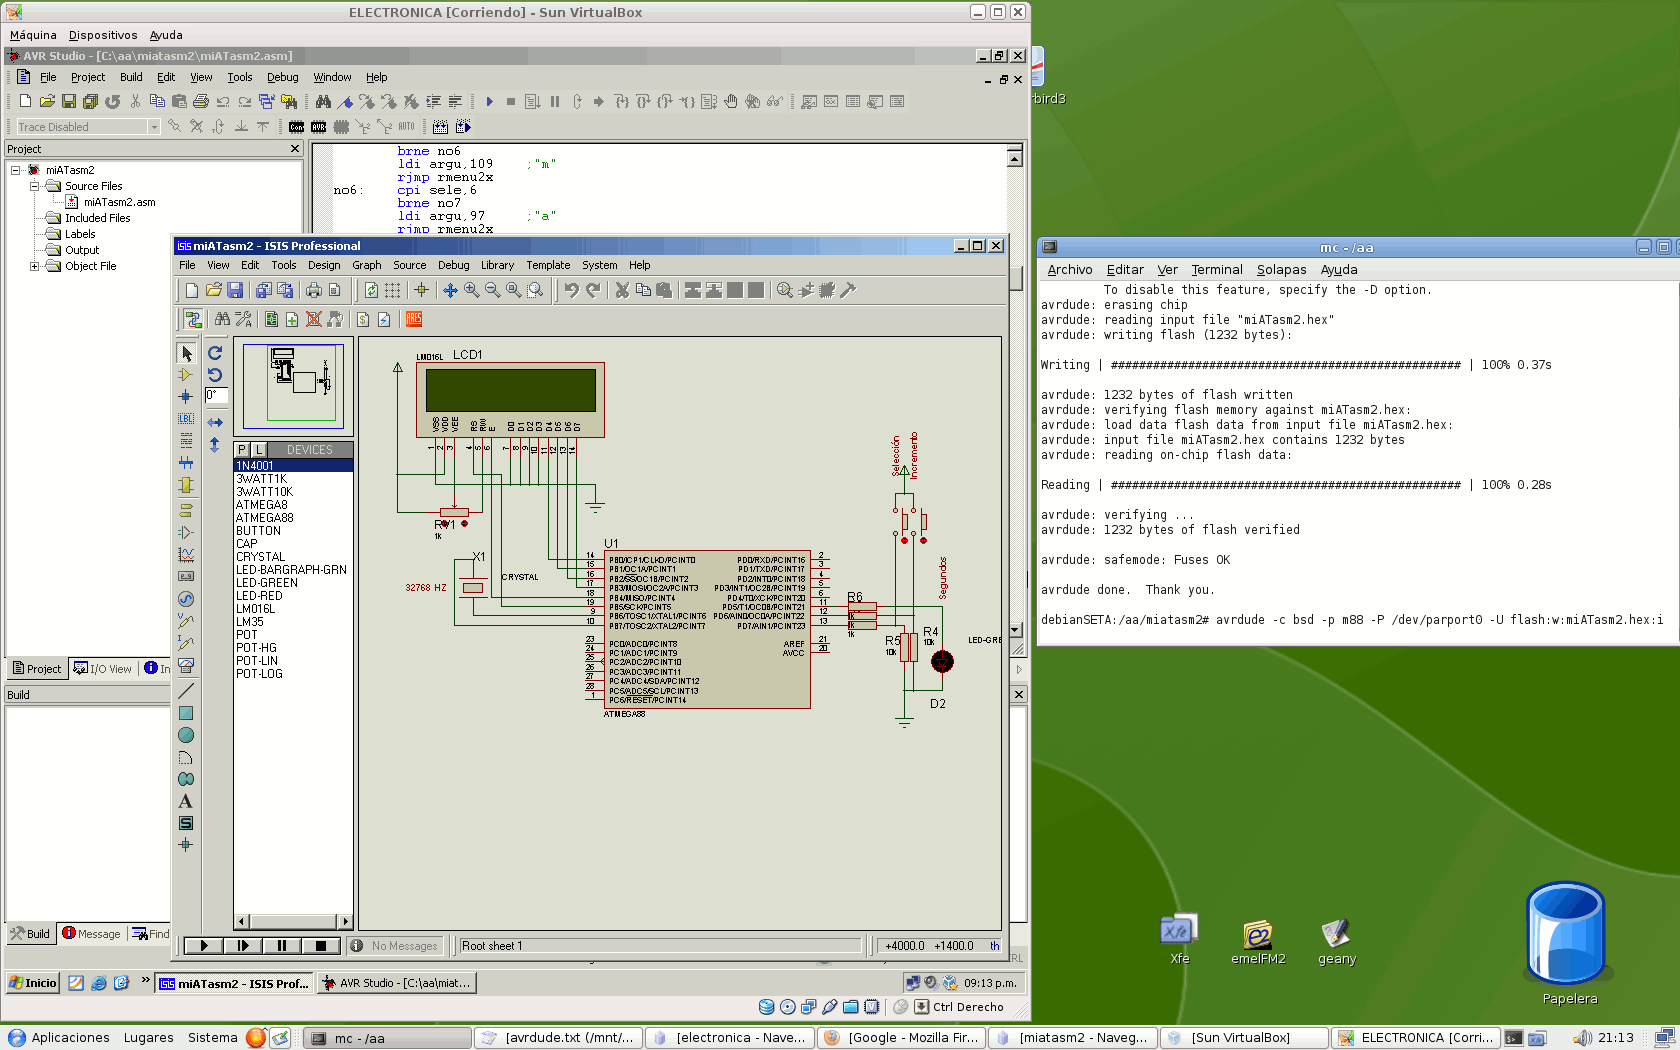The image size is (1680, 1050).
Task: Open the ISIS Library menu
Action: [x=497, y=265]
